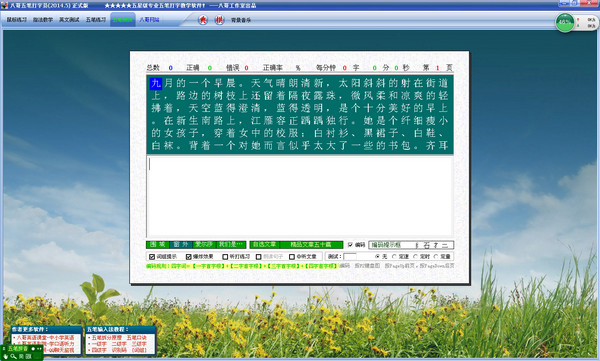Click the white dot icon on IME bar
The width and height of the screenshot is (600, 361).
pos(33,349)
